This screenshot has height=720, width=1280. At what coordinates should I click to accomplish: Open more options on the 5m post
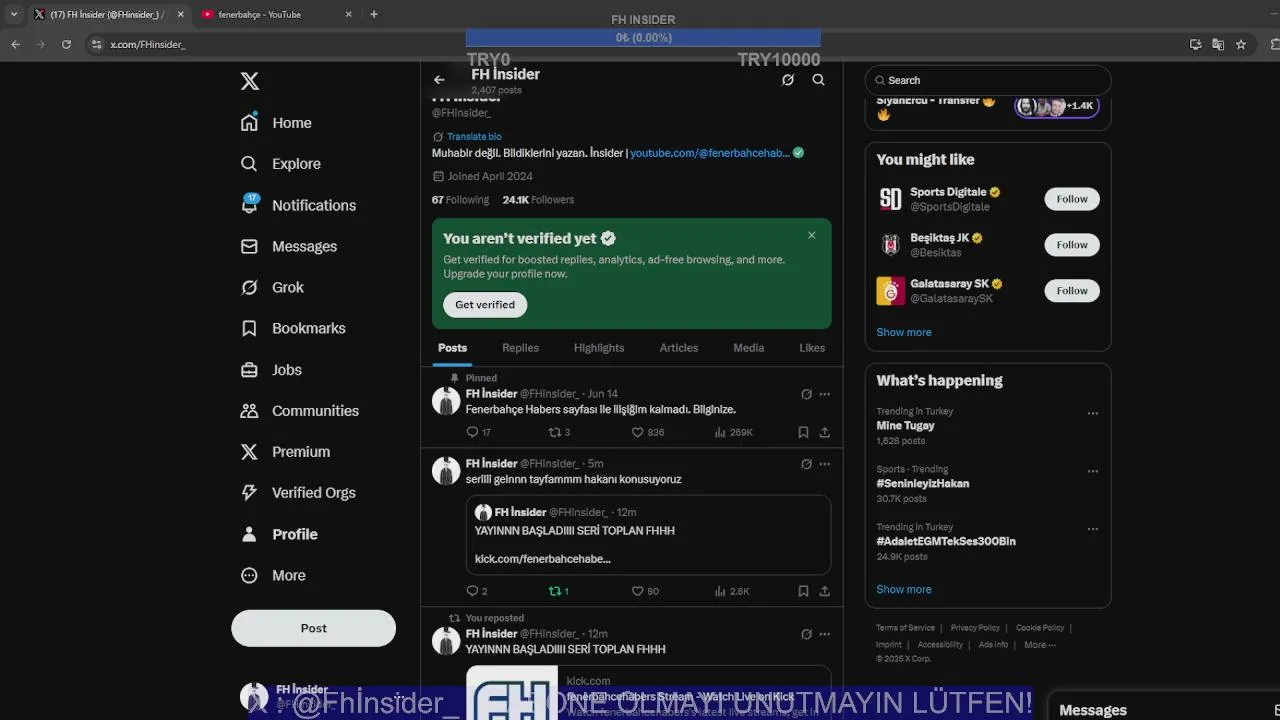point(825,464)
